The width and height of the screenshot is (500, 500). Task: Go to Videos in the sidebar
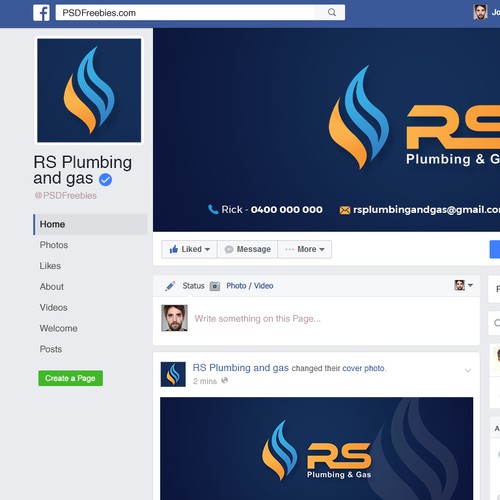click(x=53, y=307)
